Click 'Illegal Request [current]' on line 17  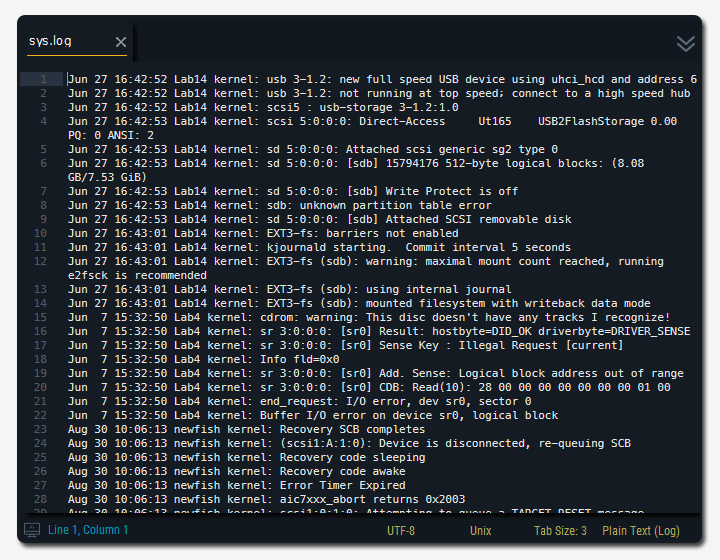tap(541, 345)
